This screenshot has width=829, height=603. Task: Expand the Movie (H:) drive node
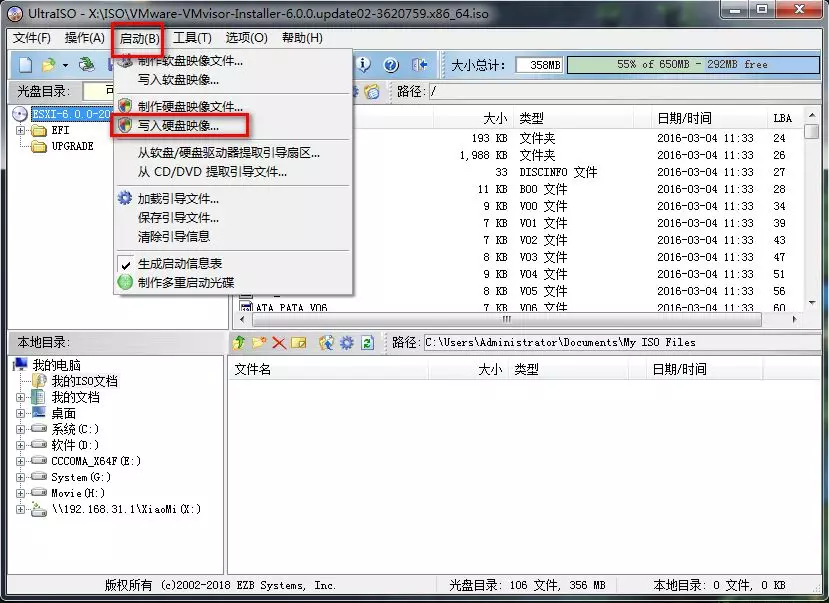[x=20, y=493]
